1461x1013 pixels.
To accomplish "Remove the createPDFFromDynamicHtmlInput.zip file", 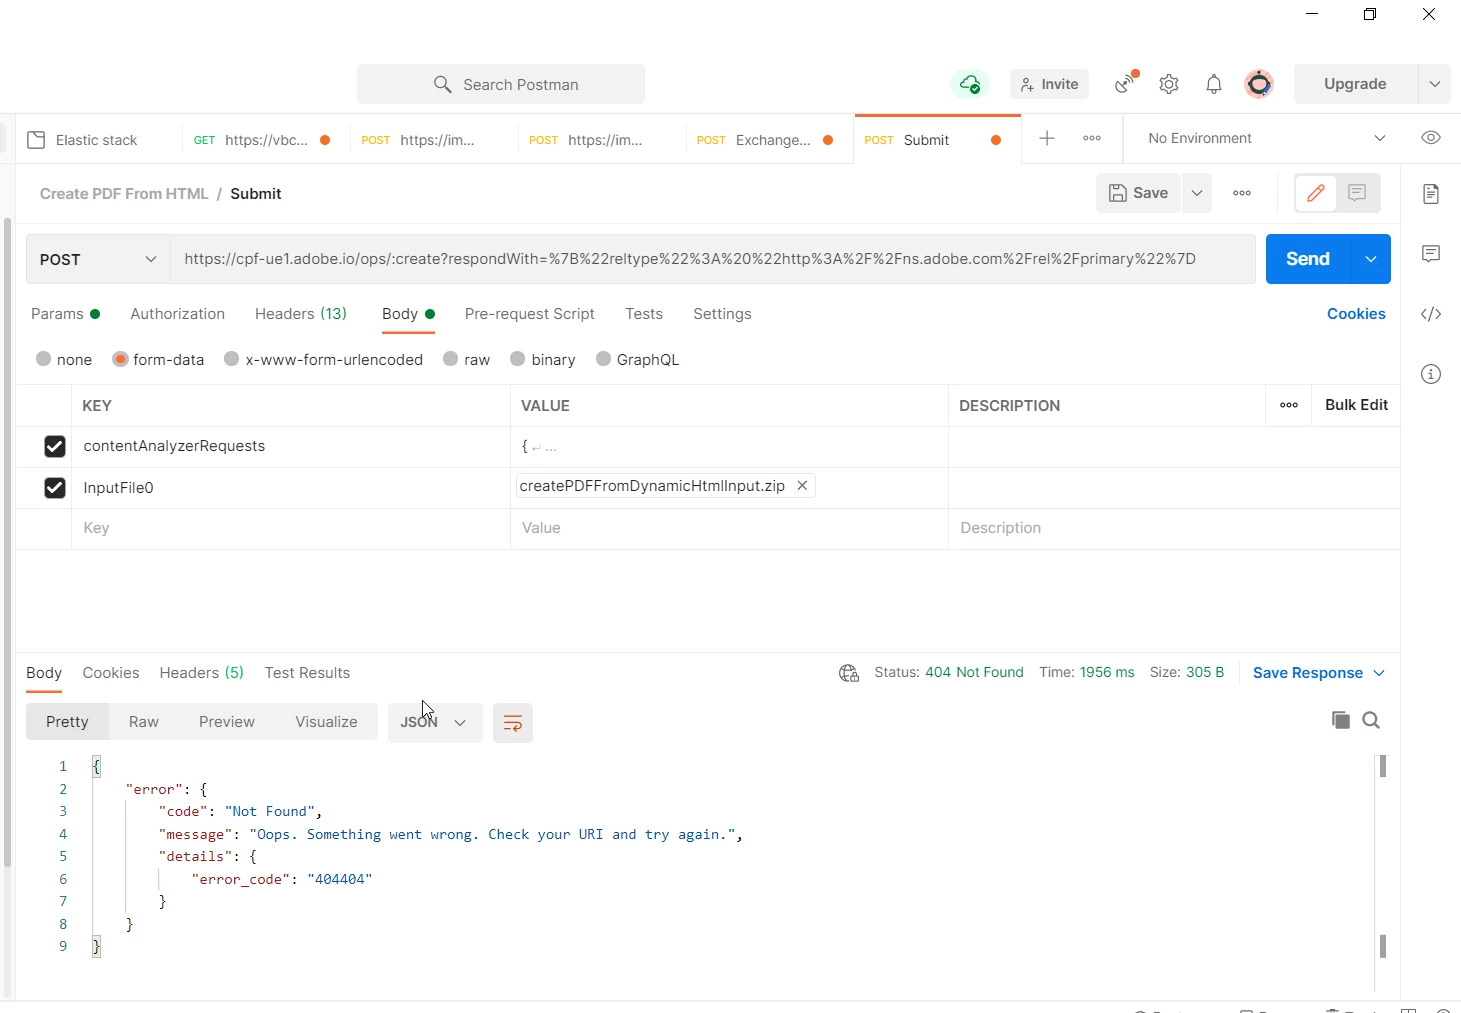I will point(802,486).
